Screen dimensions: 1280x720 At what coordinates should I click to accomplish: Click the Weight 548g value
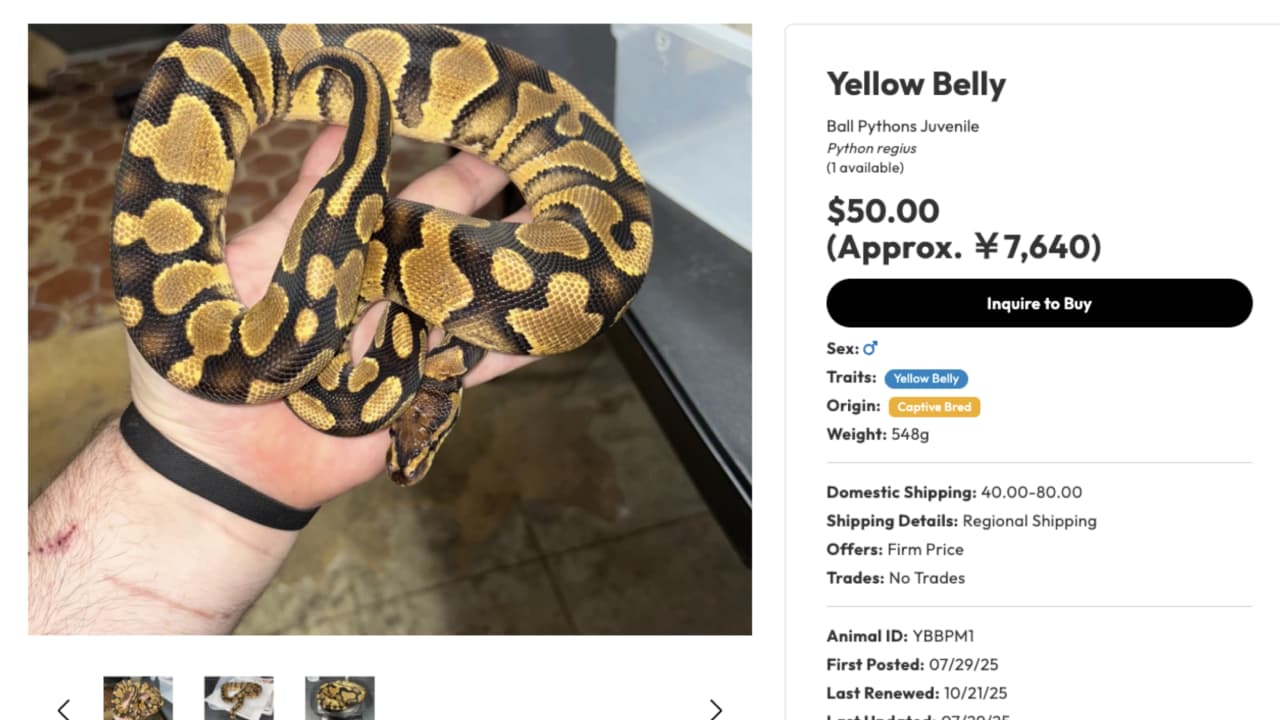point(910,434)
